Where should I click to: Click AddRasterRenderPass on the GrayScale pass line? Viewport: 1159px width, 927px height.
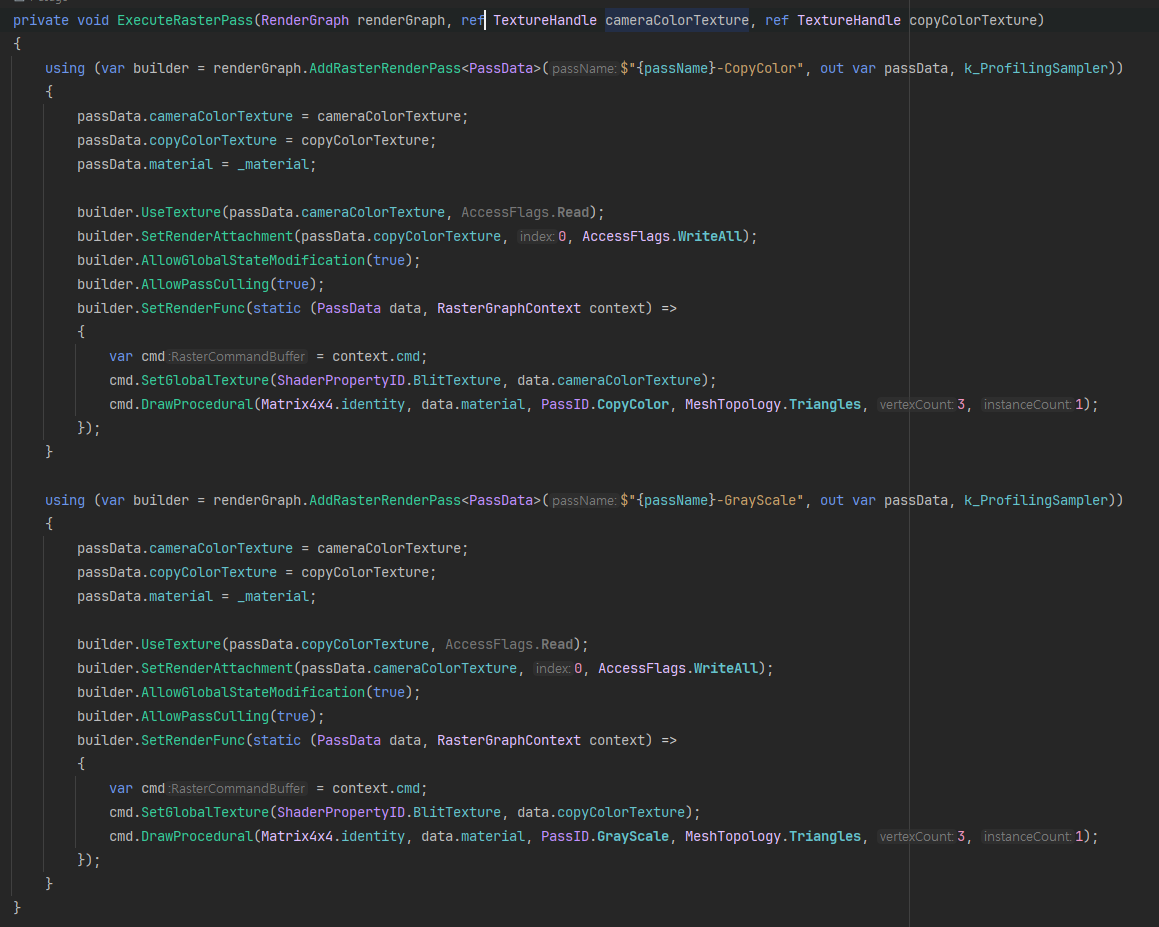point(385,500)
